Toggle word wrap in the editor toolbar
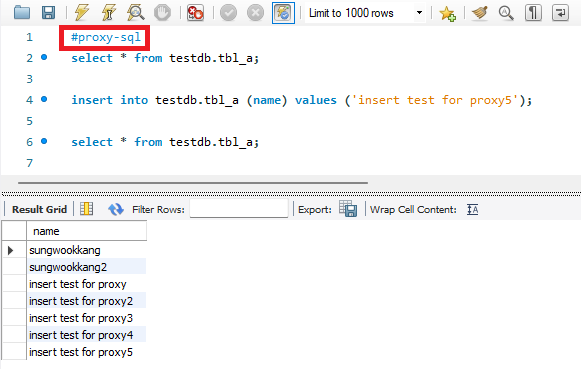 click(x=560, y=13)
